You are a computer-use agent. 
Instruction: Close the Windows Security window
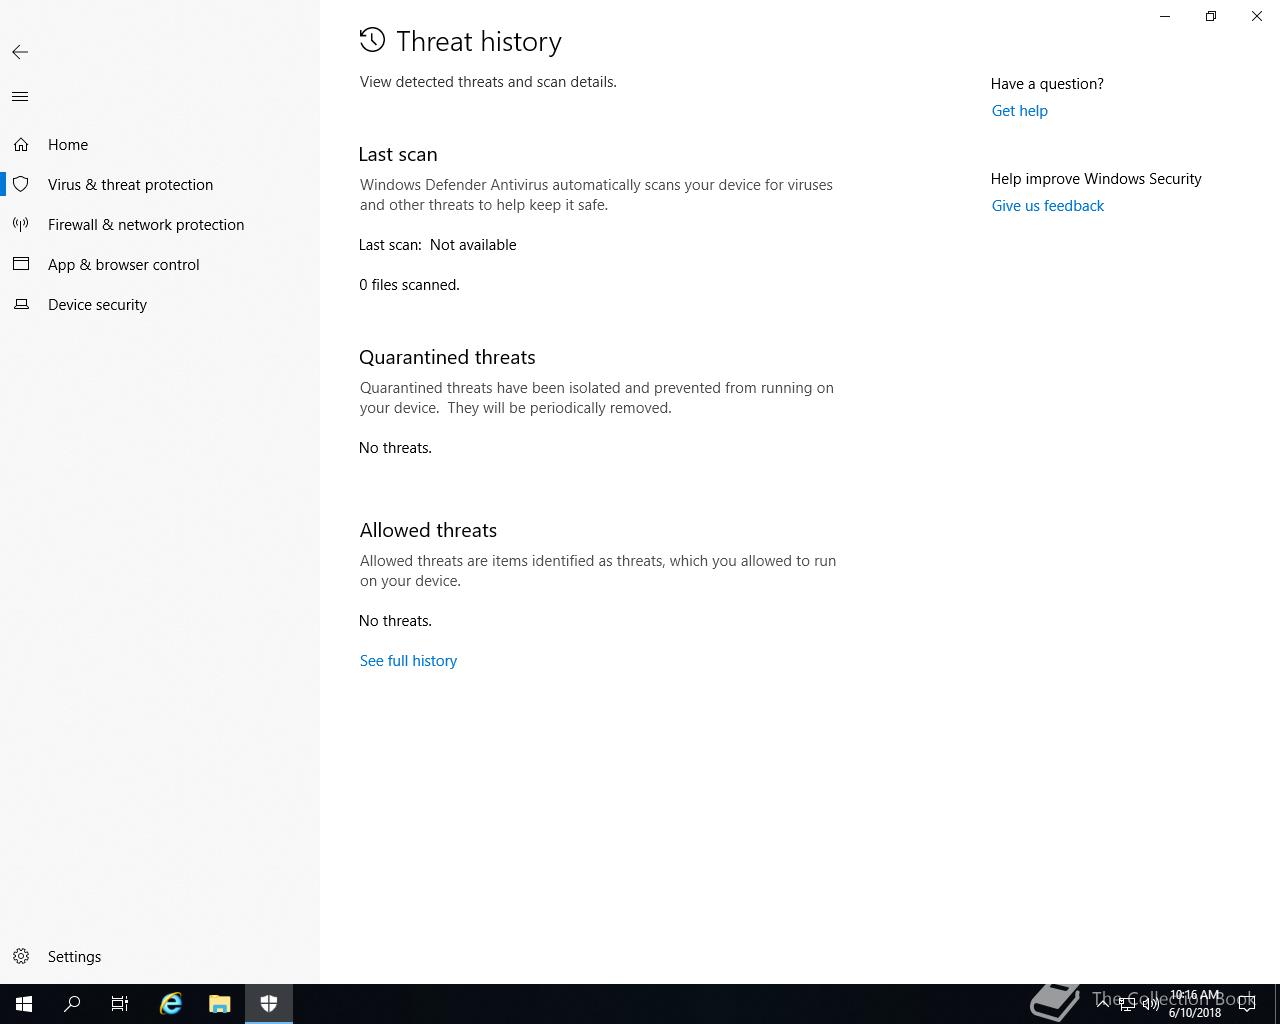[x=1257, y=16]
